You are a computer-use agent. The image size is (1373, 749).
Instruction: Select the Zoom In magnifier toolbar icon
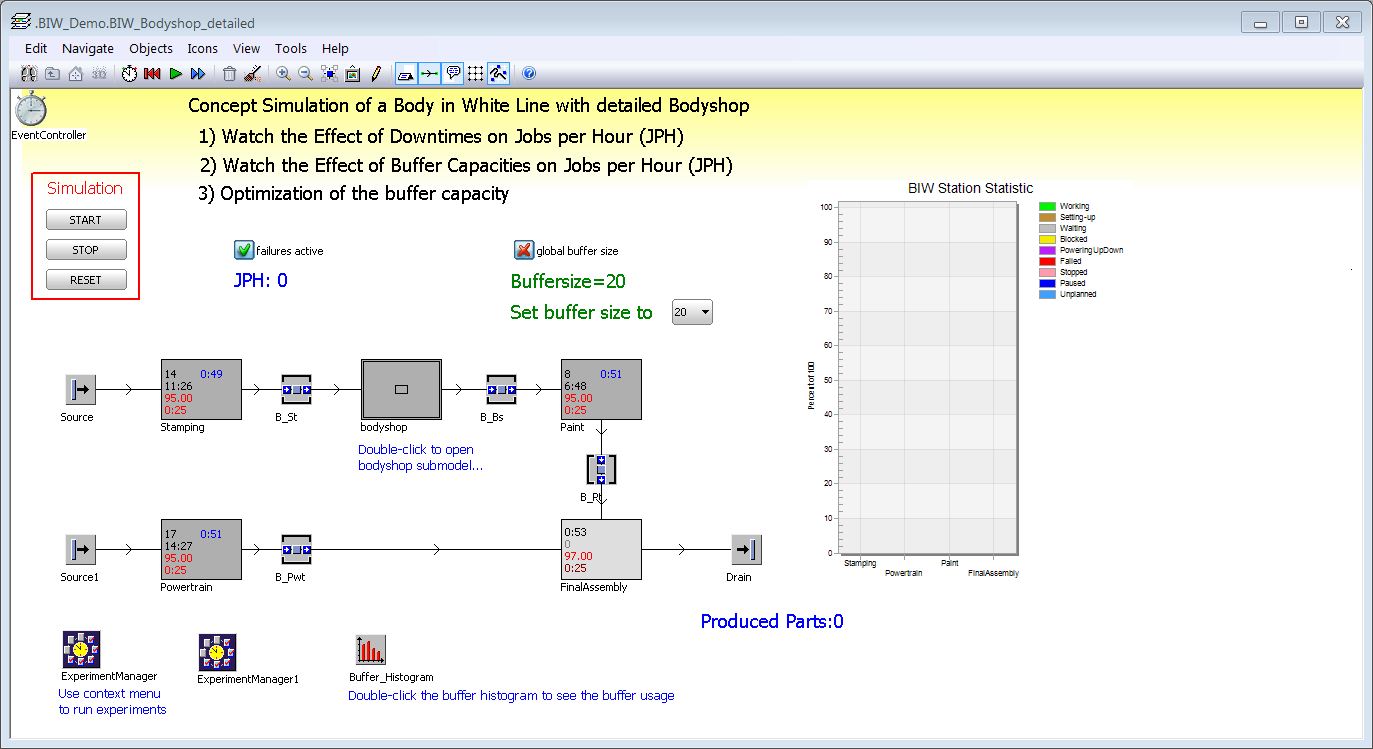coord(283,72)
